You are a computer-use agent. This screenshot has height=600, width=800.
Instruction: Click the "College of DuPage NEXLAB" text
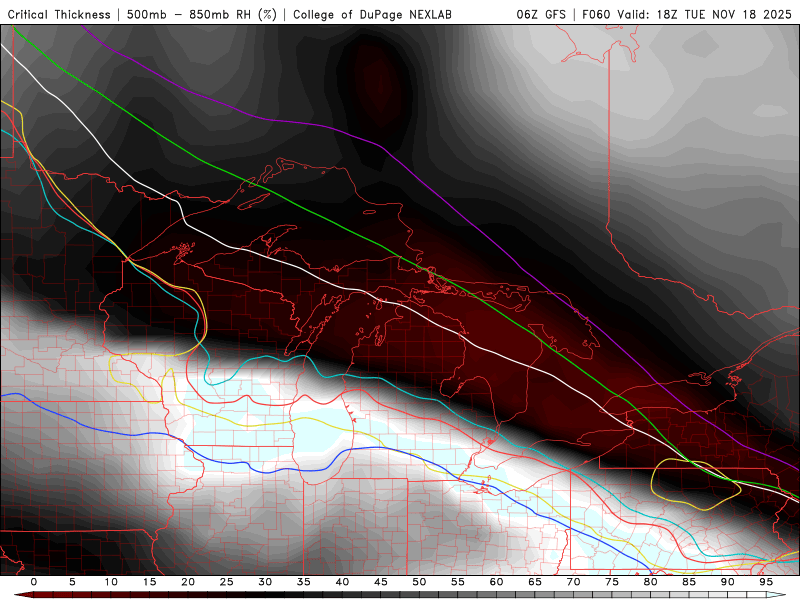tap(372, 15)
